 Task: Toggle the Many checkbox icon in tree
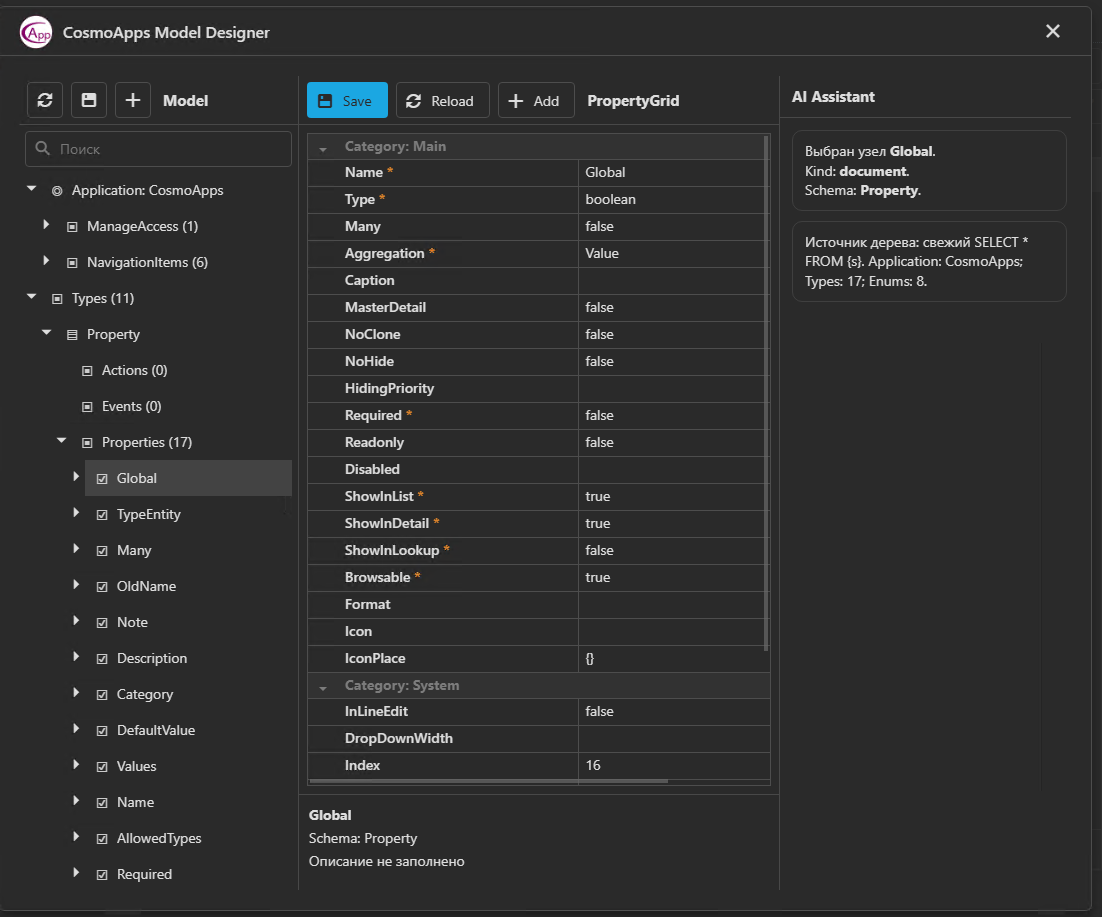click(x=102, y=551)
